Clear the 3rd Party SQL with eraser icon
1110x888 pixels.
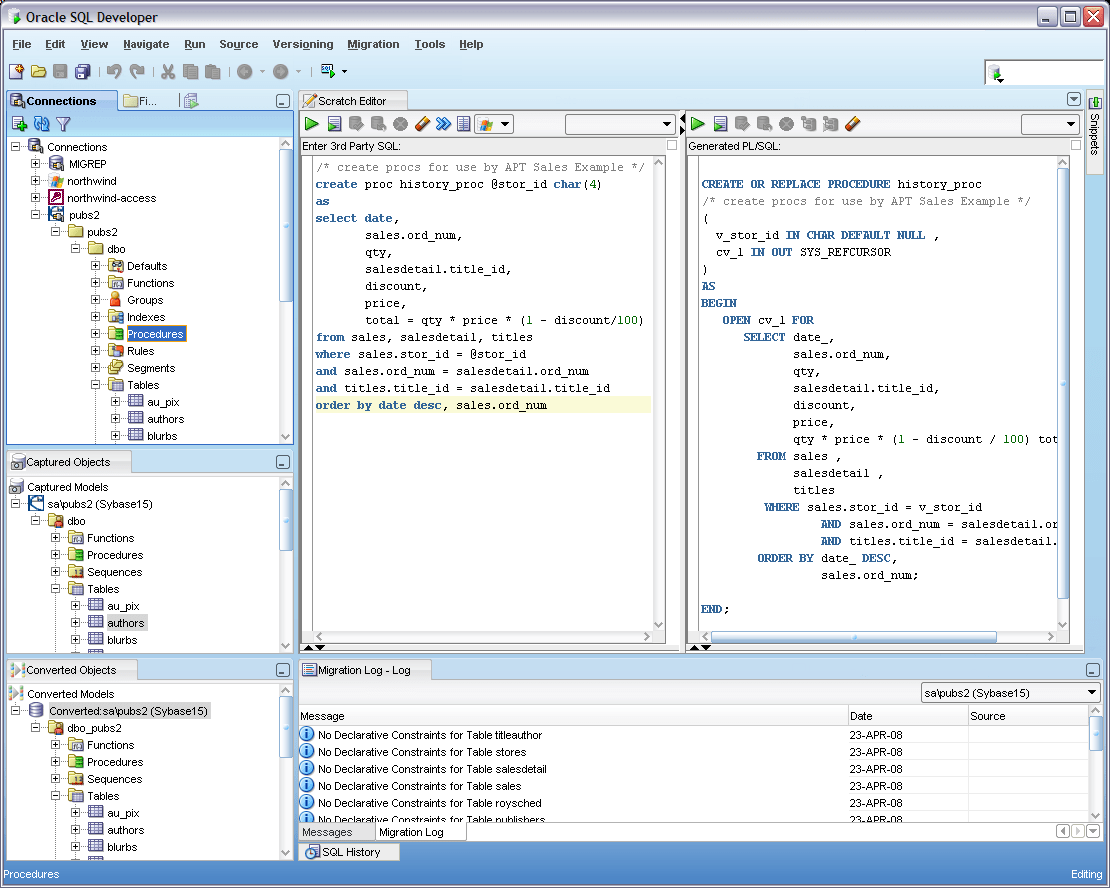coord(420,122)
